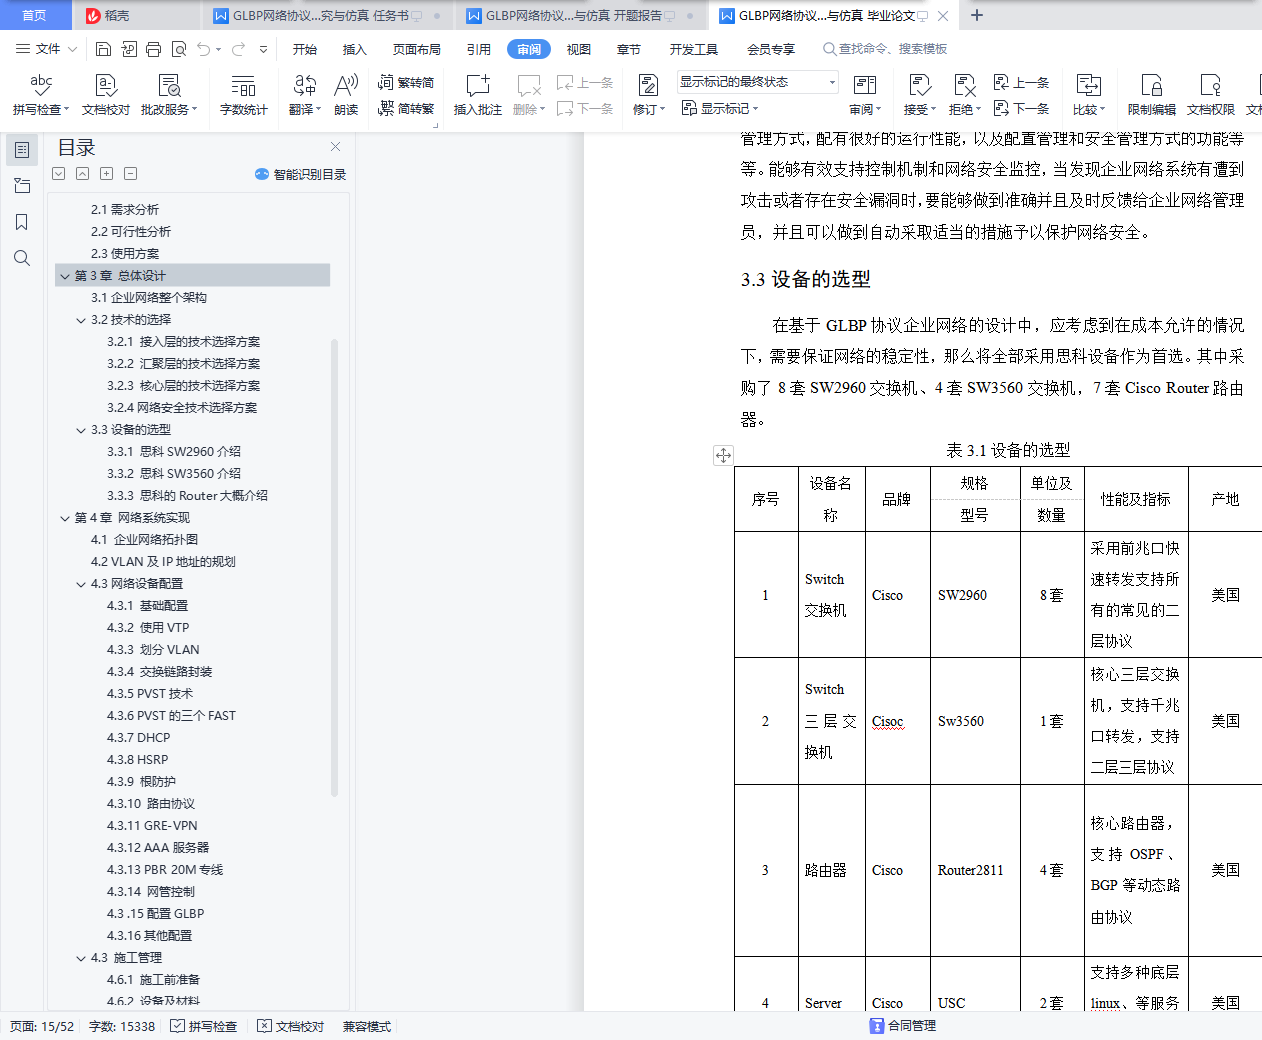
Task: Click 合同管理 in status bar
Action: [x=903, y=1026]
